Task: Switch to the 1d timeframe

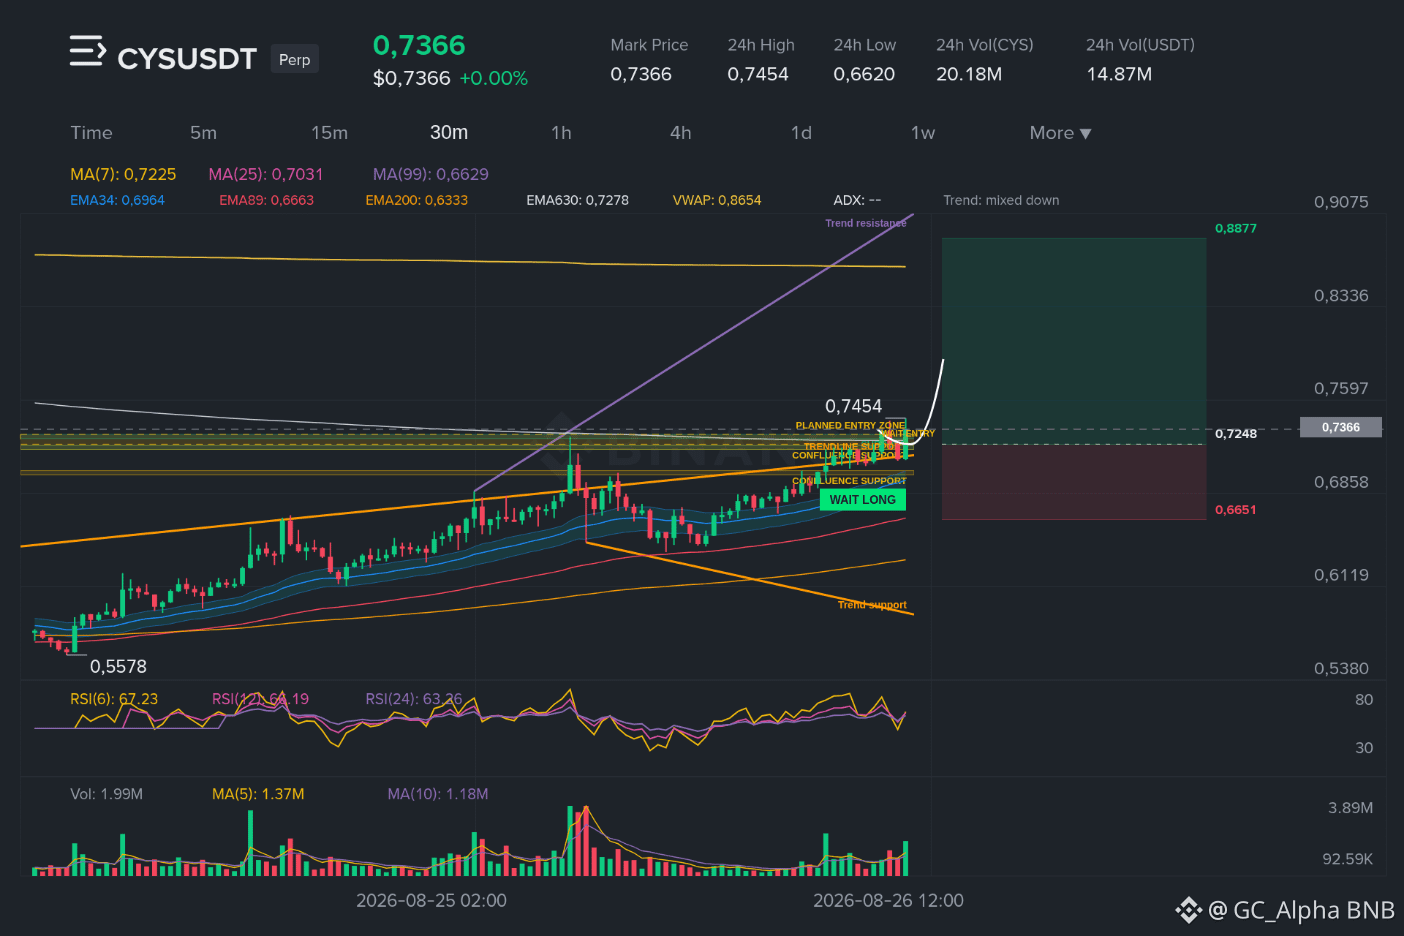Action: point(801,133)
